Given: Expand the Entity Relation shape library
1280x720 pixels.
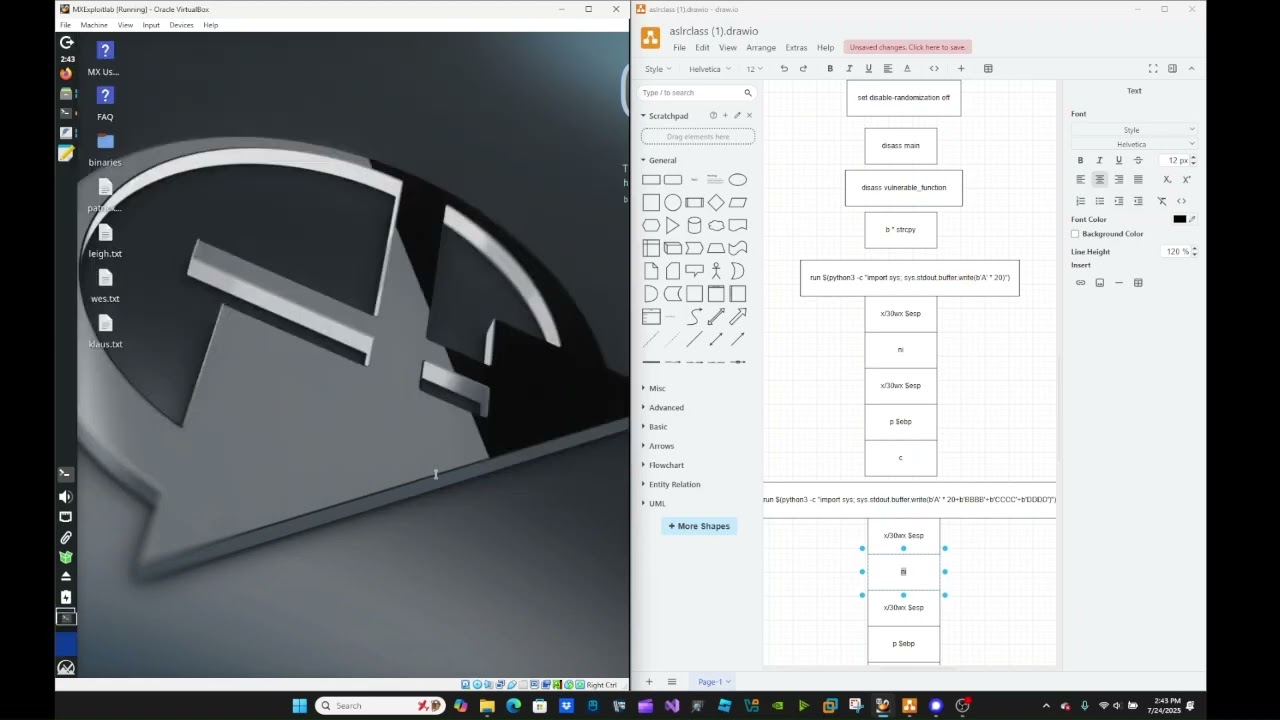Looking at the screenshot, I should [x=674, y=484].
